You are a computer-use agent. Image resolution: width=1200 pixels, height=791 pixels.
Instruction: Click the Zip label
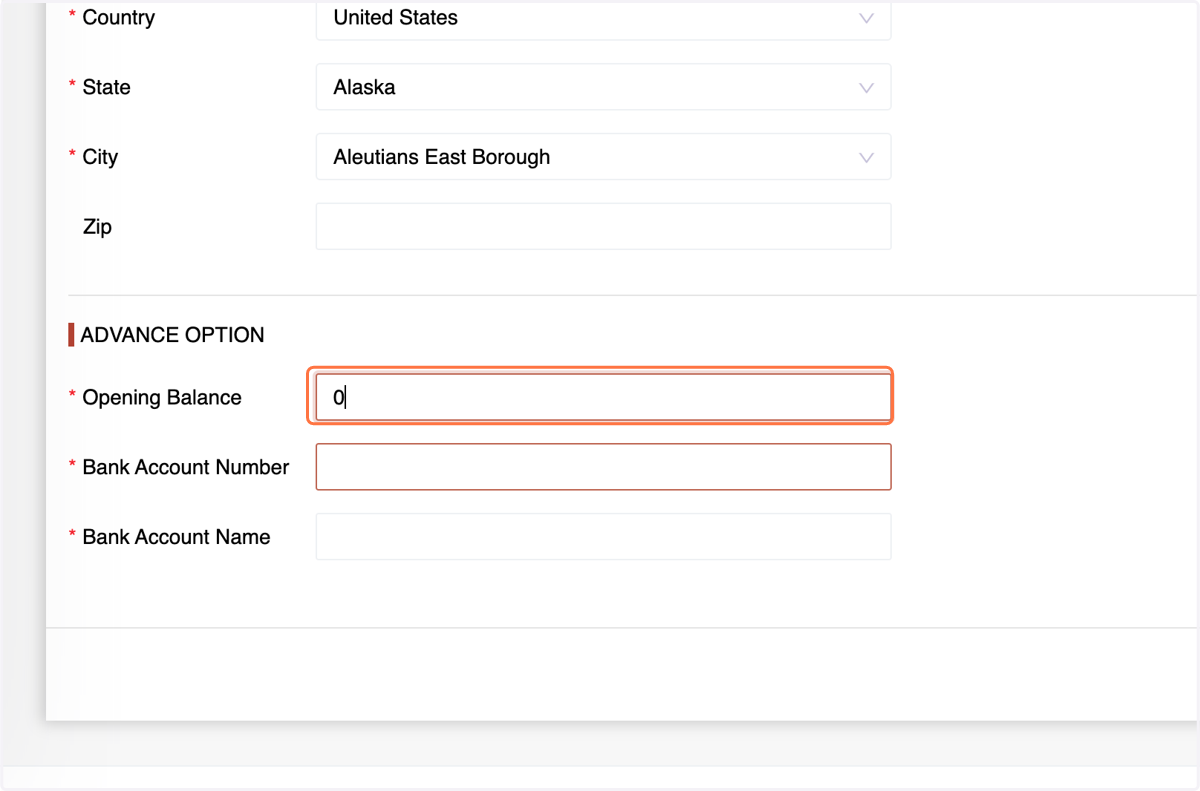pyautogui.click(x=97, y=227)
